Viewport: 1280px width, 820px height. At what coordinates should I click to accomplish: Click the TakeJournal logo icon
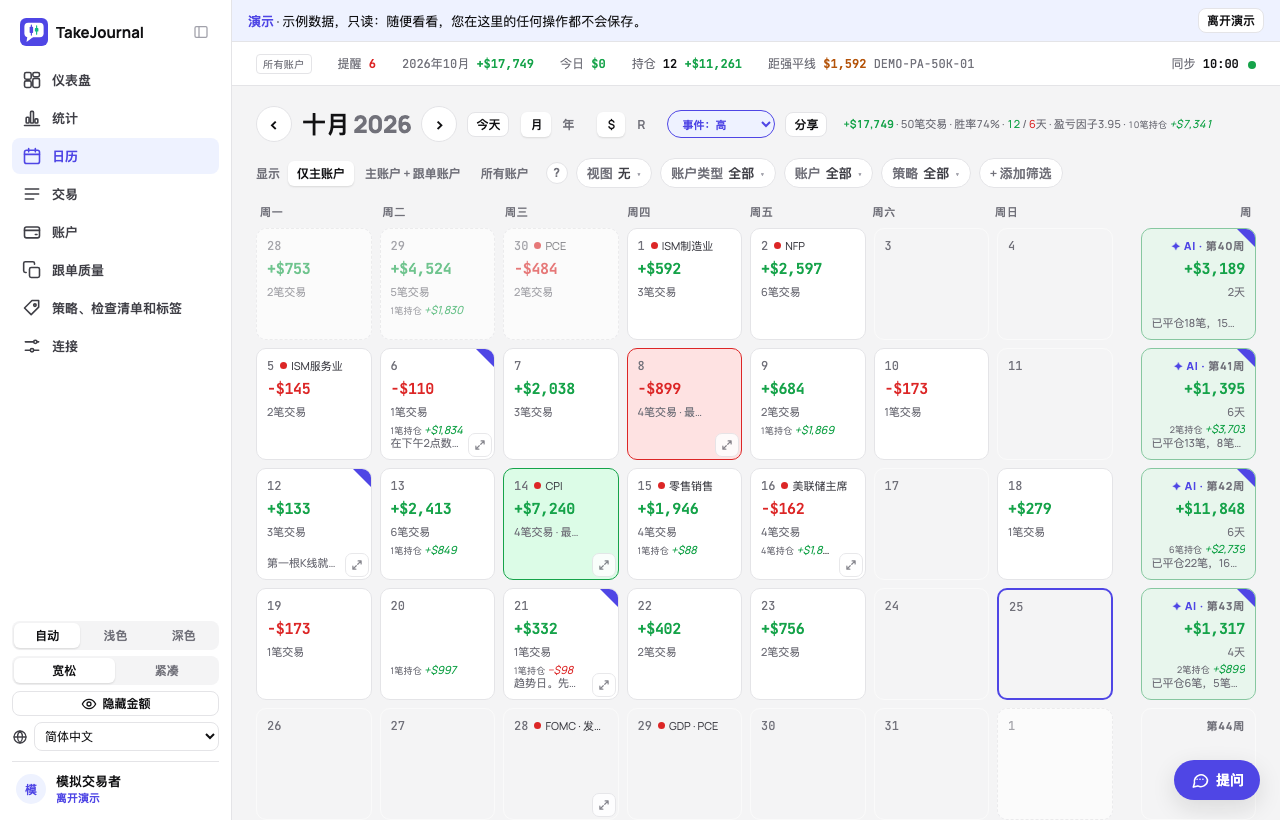coord(34,32)
